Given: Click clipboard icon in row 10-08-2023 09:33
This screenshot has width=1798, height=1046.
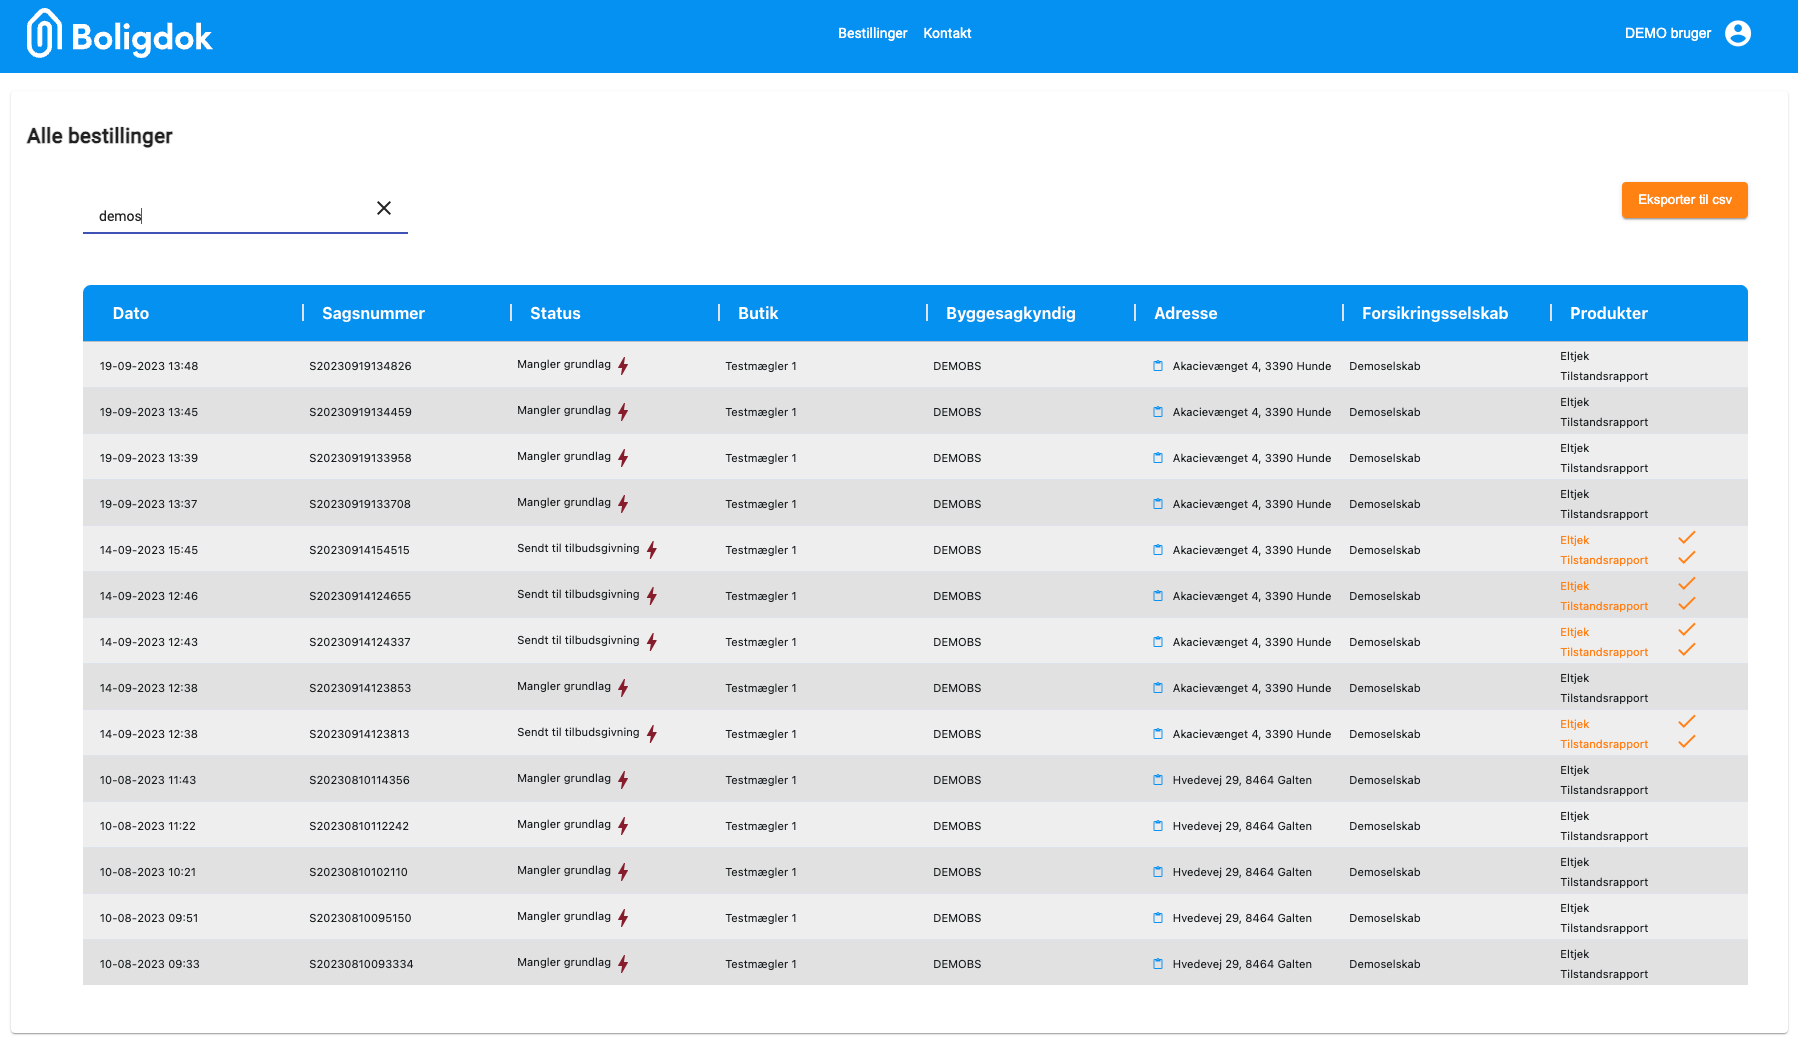Looking at the screenshot, I should click(x=1158, y=964).
